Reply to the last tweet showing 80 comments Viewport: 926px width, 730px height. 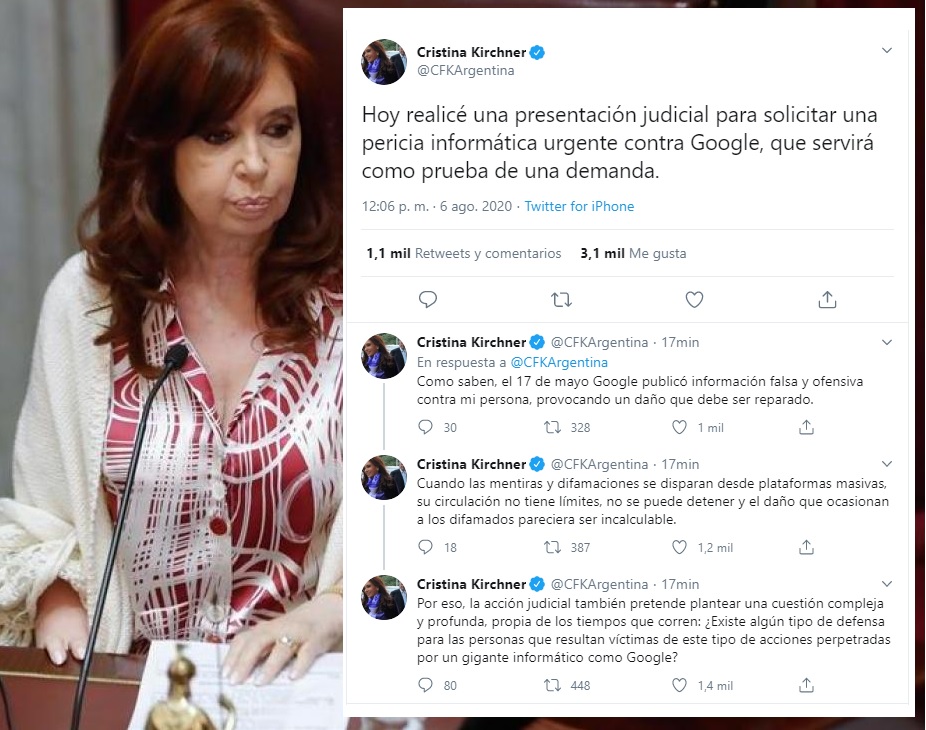pos(425,685)
